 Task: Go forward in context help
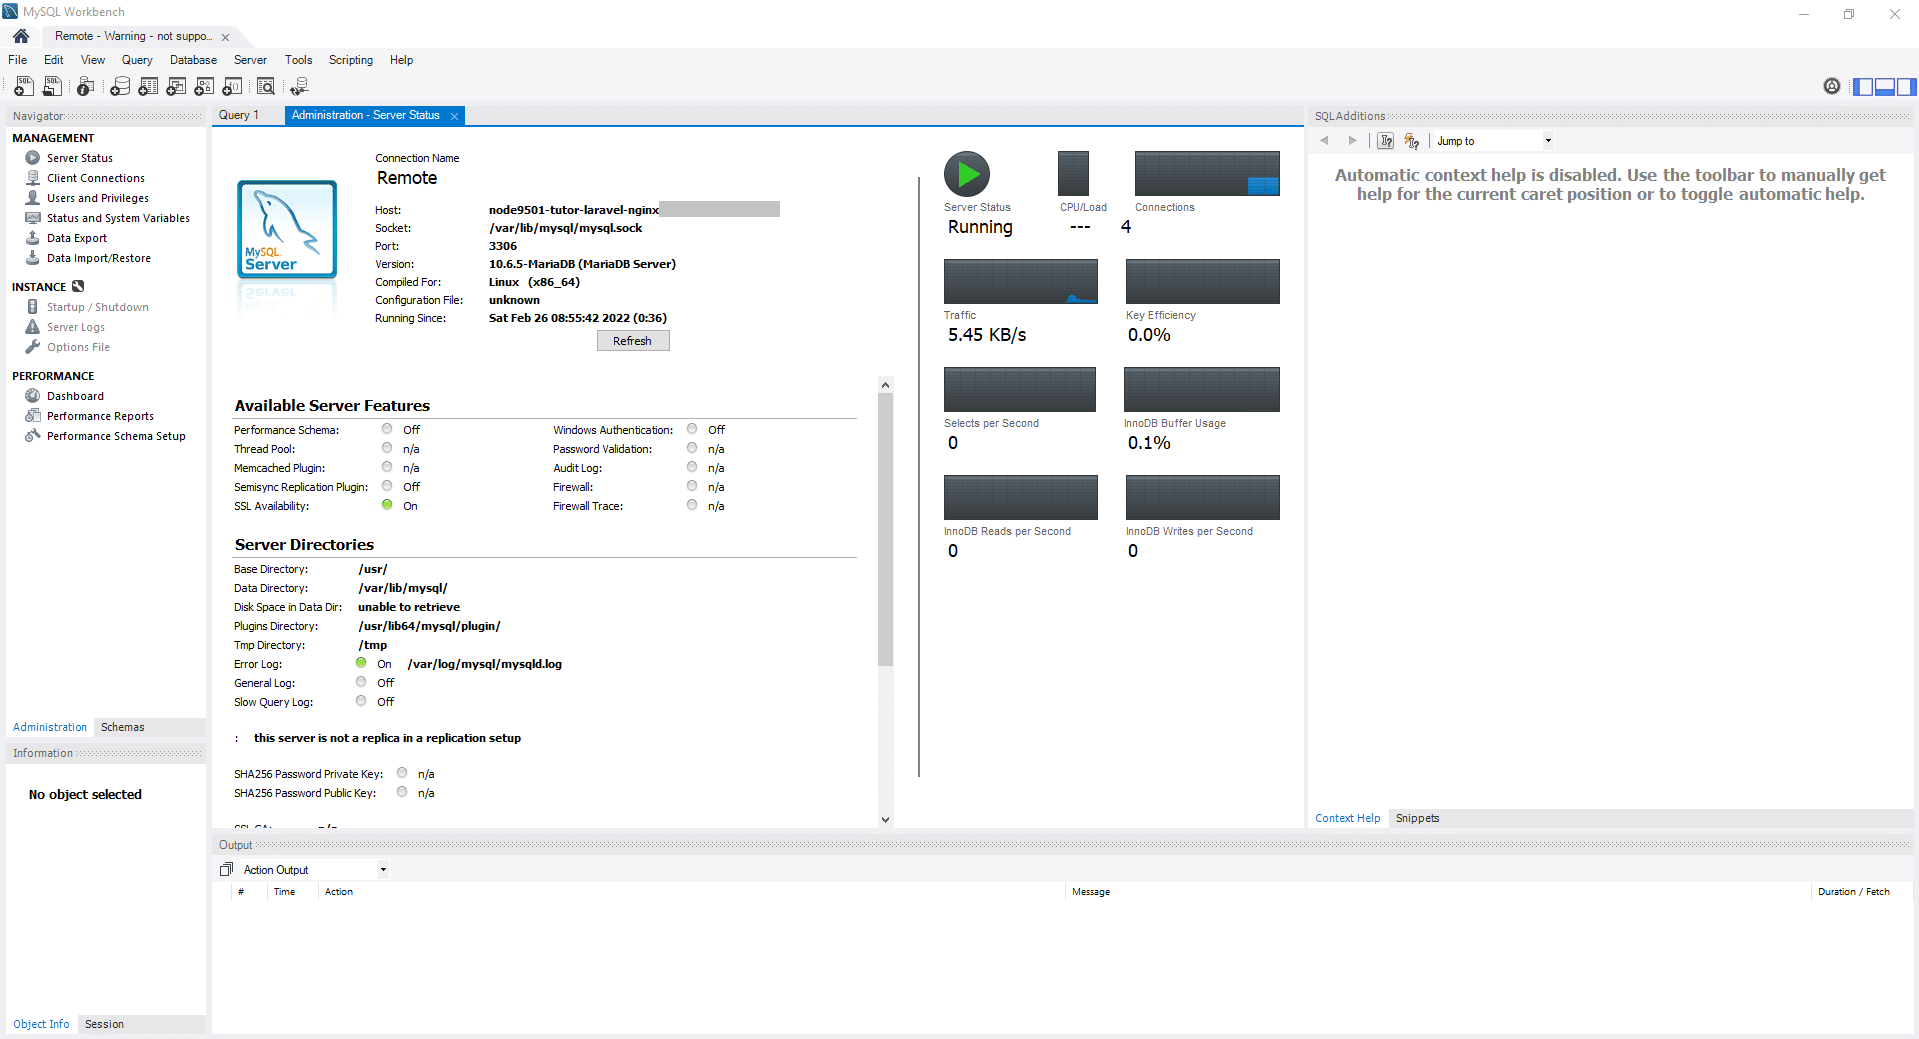(x=1352, y=141)
